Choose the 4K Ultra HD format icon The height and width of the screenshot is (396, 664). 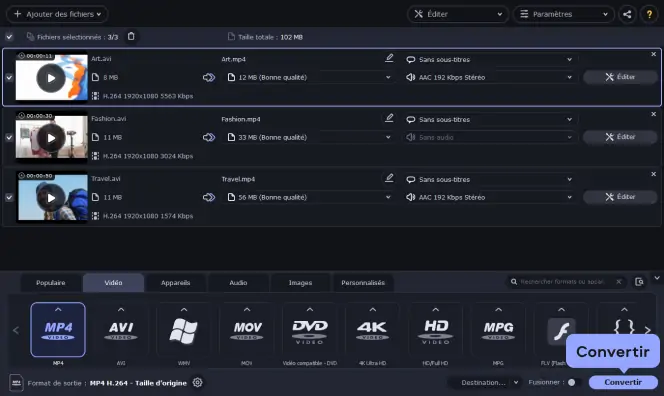coord(373,330)
